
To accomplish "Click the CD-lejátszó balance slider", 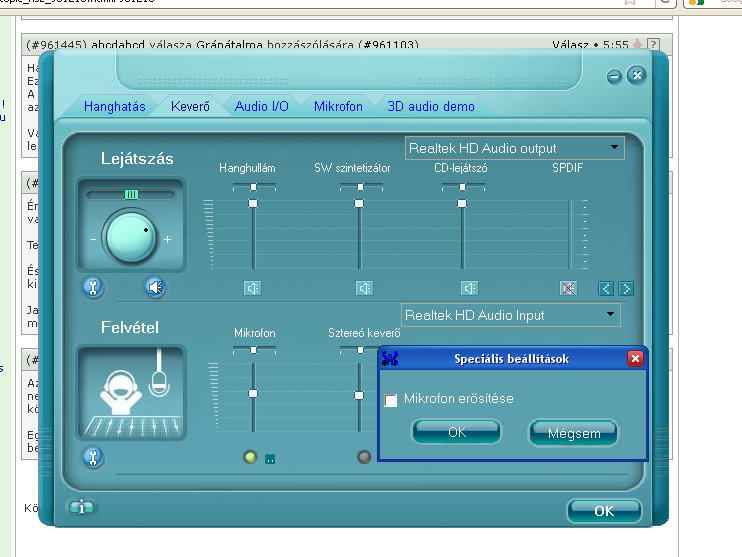I will (463, 187).
